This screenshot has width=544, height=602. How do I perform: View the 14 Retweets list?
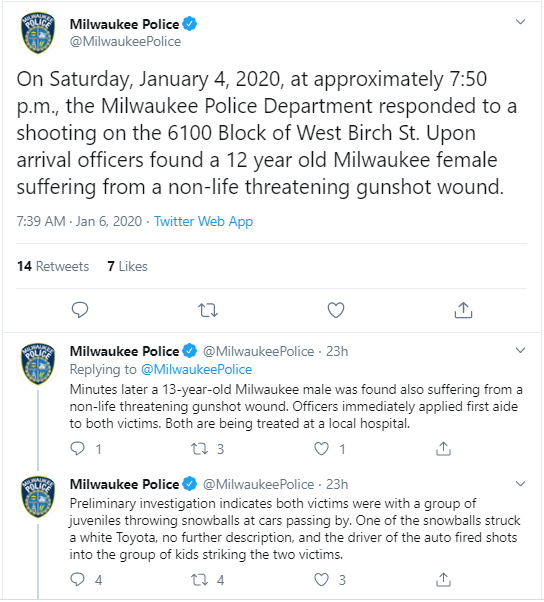point(53,266)
